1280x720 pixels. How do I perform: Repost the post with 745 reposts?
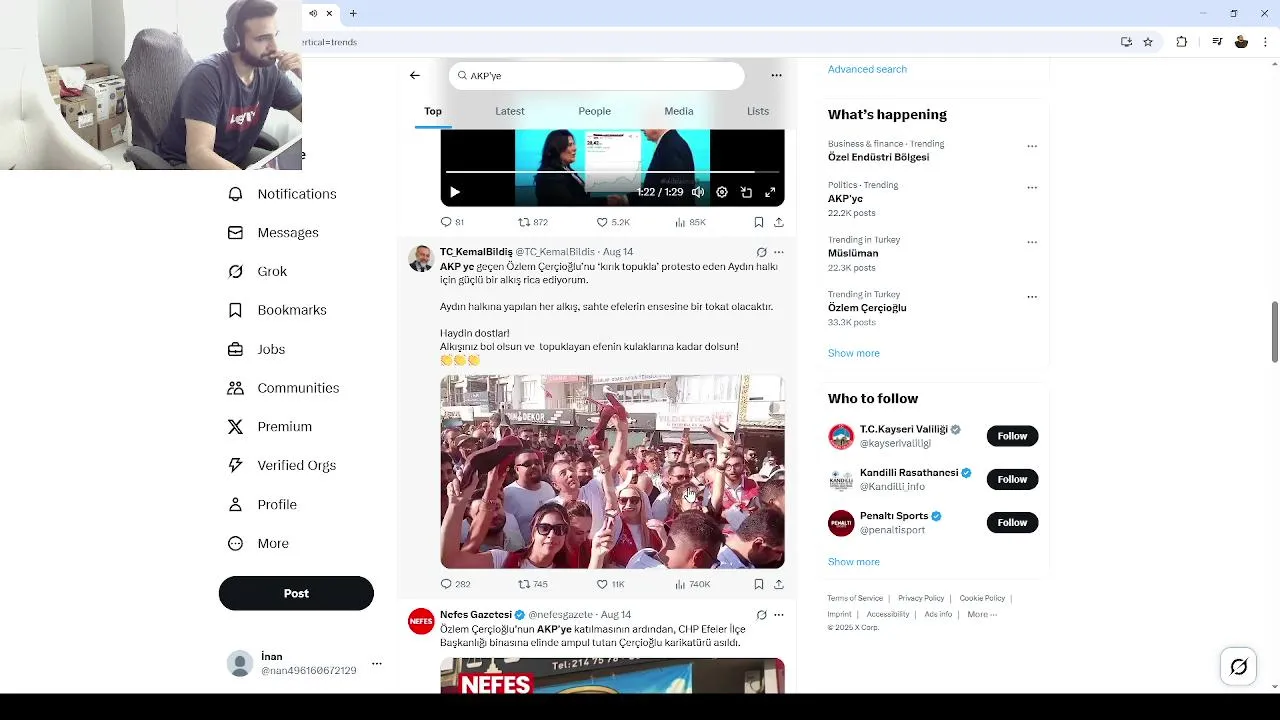tap(532, 584)
